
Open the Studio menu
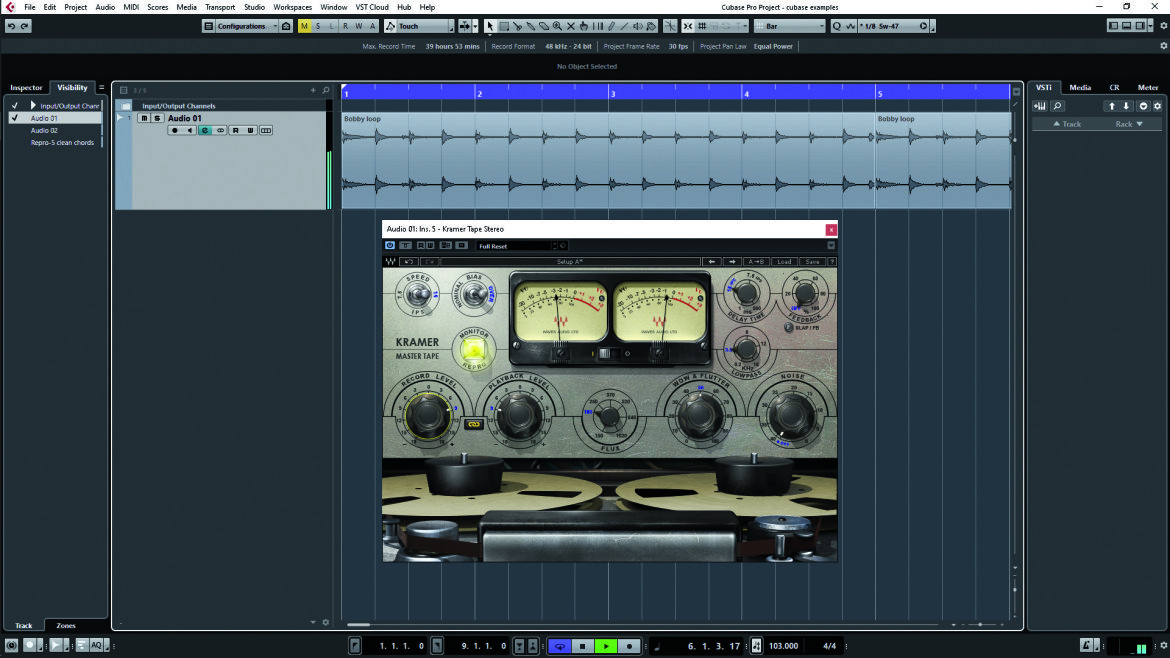[x=254, y=7]
